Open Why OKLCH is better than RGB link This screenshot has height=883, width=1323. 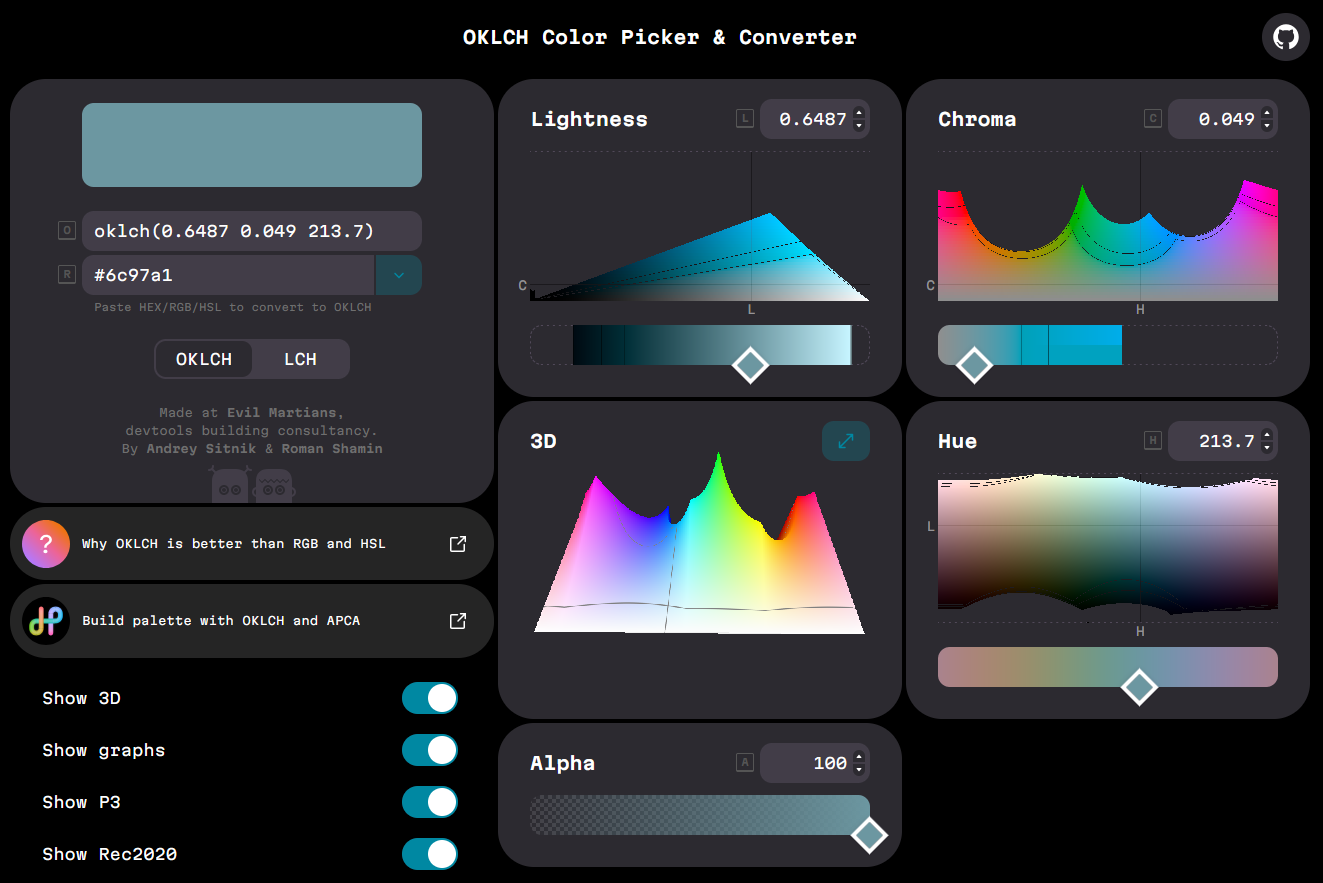tap(233, 544)
